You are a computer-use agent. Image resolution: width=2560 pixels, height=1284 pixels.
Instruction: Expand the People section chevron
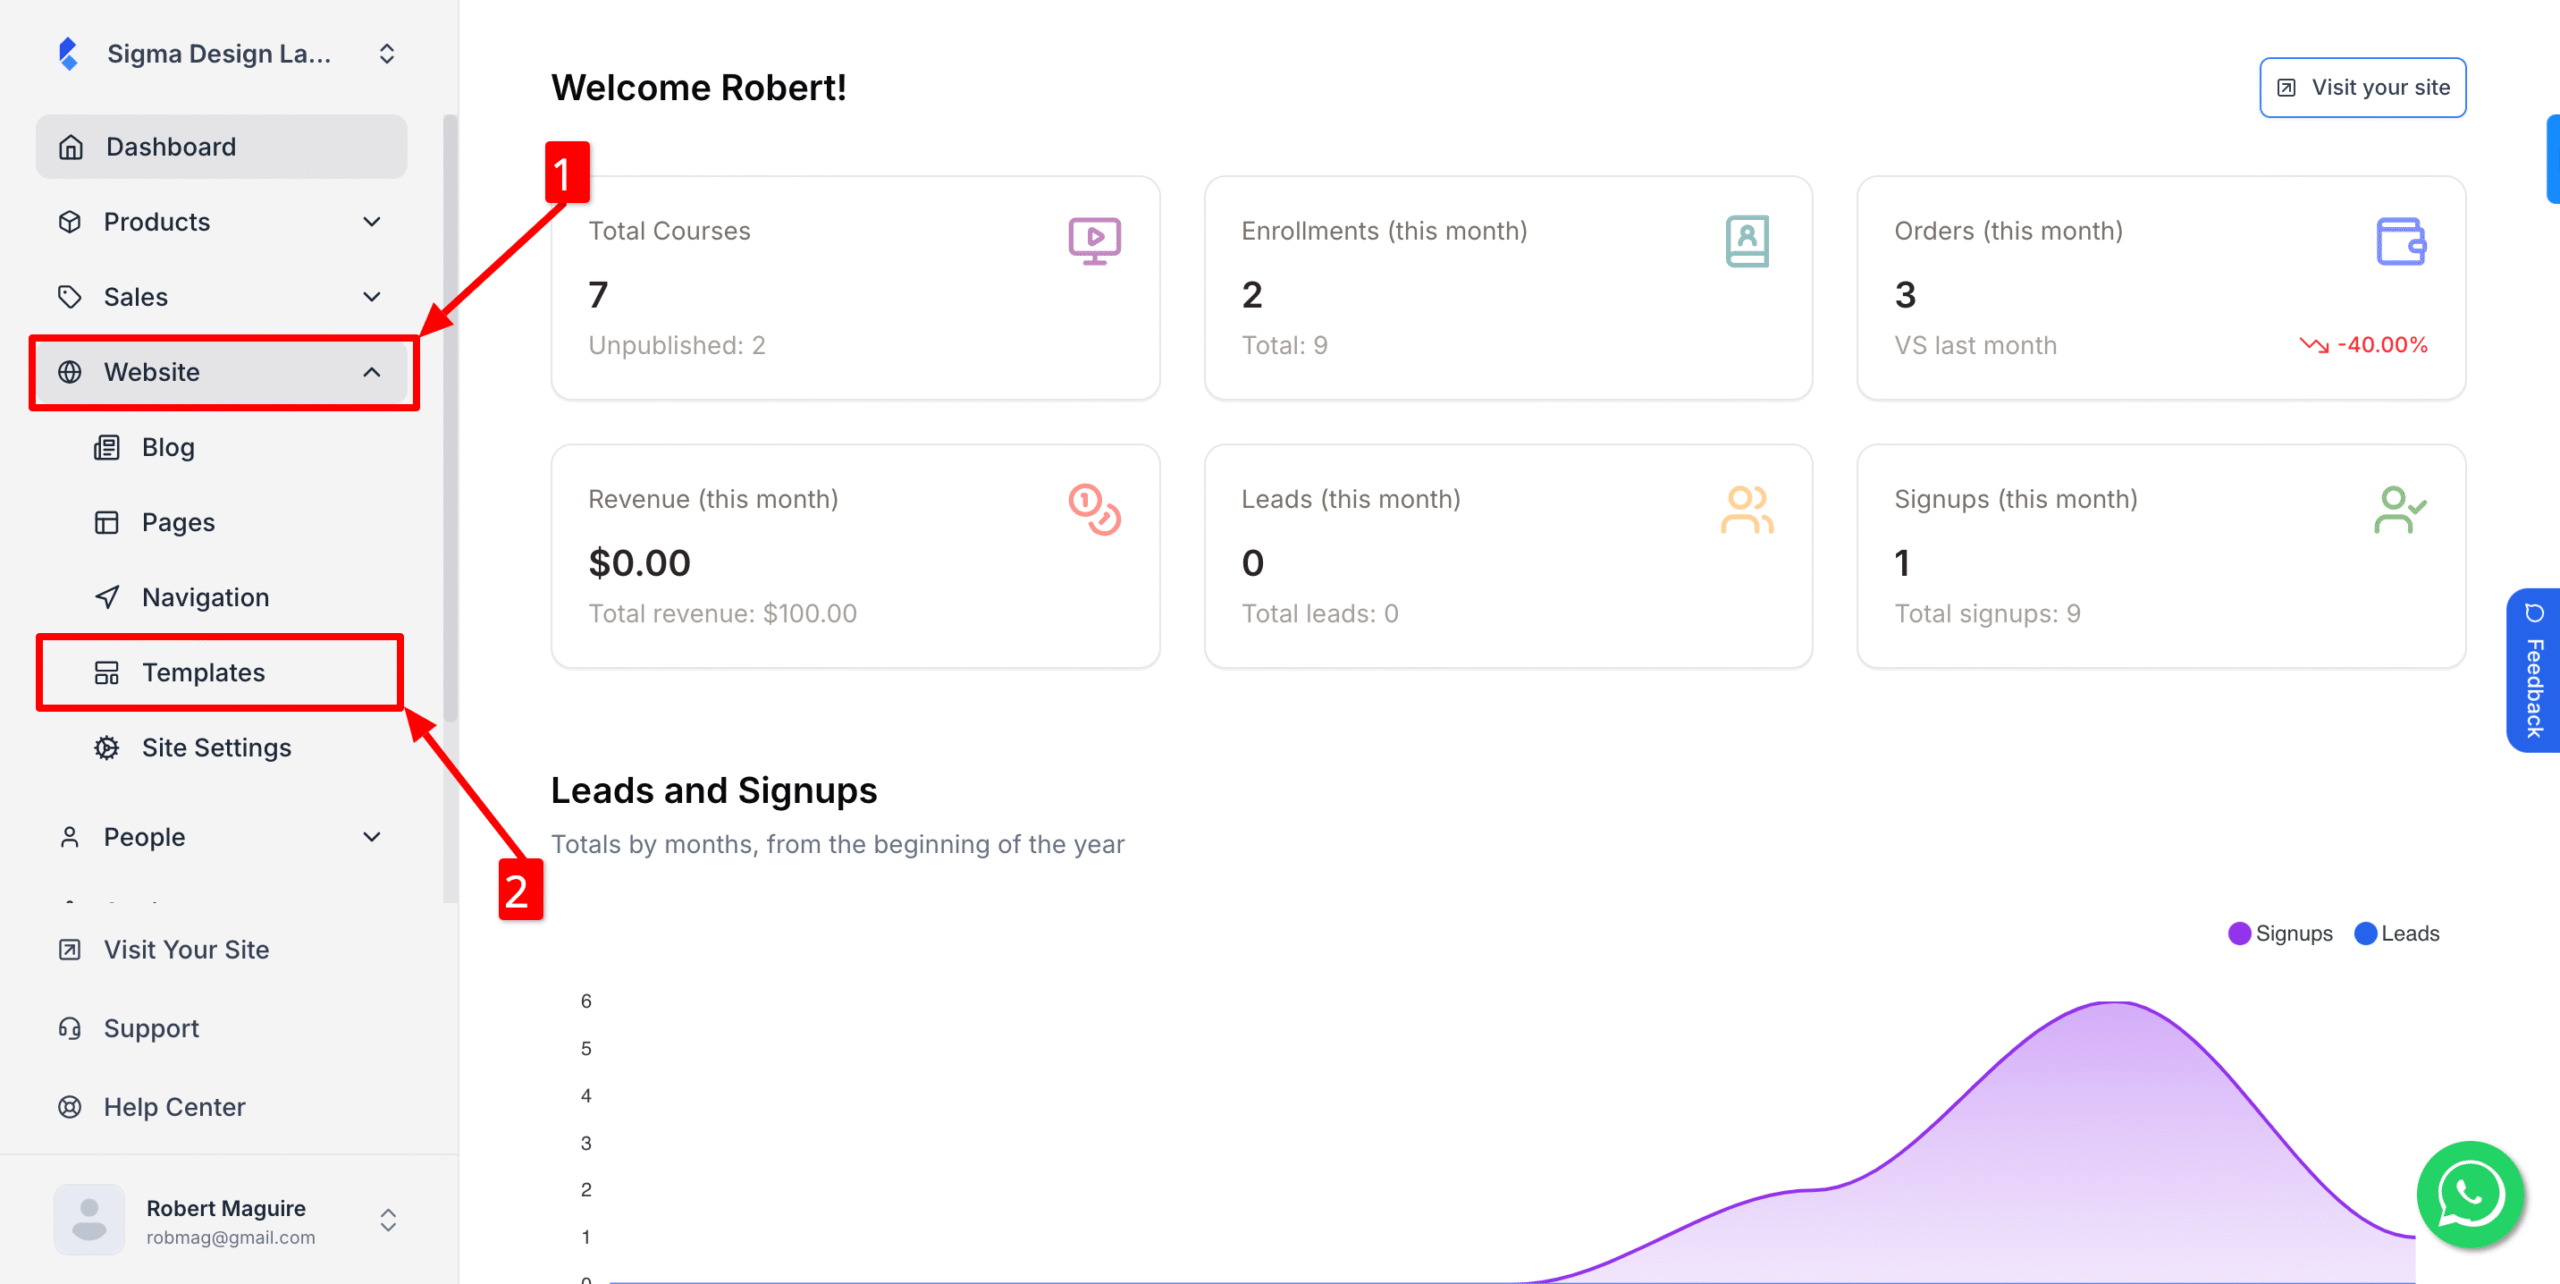click(x=372, y=837)
